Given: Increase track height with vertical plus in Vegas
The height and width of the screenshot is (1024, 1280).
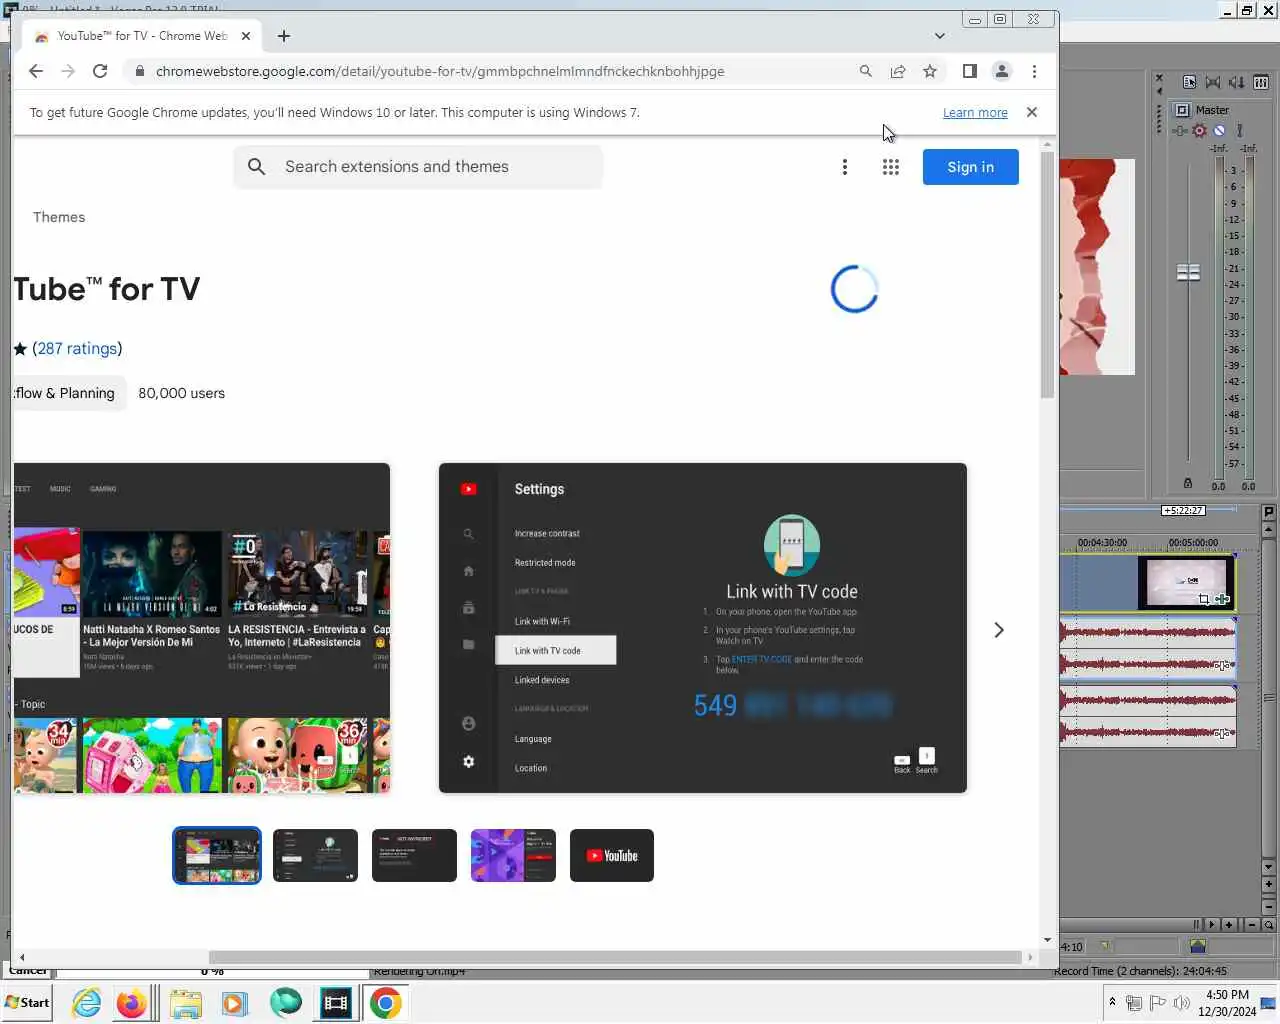Looking at the screenshot, I should coord(1269,884).
